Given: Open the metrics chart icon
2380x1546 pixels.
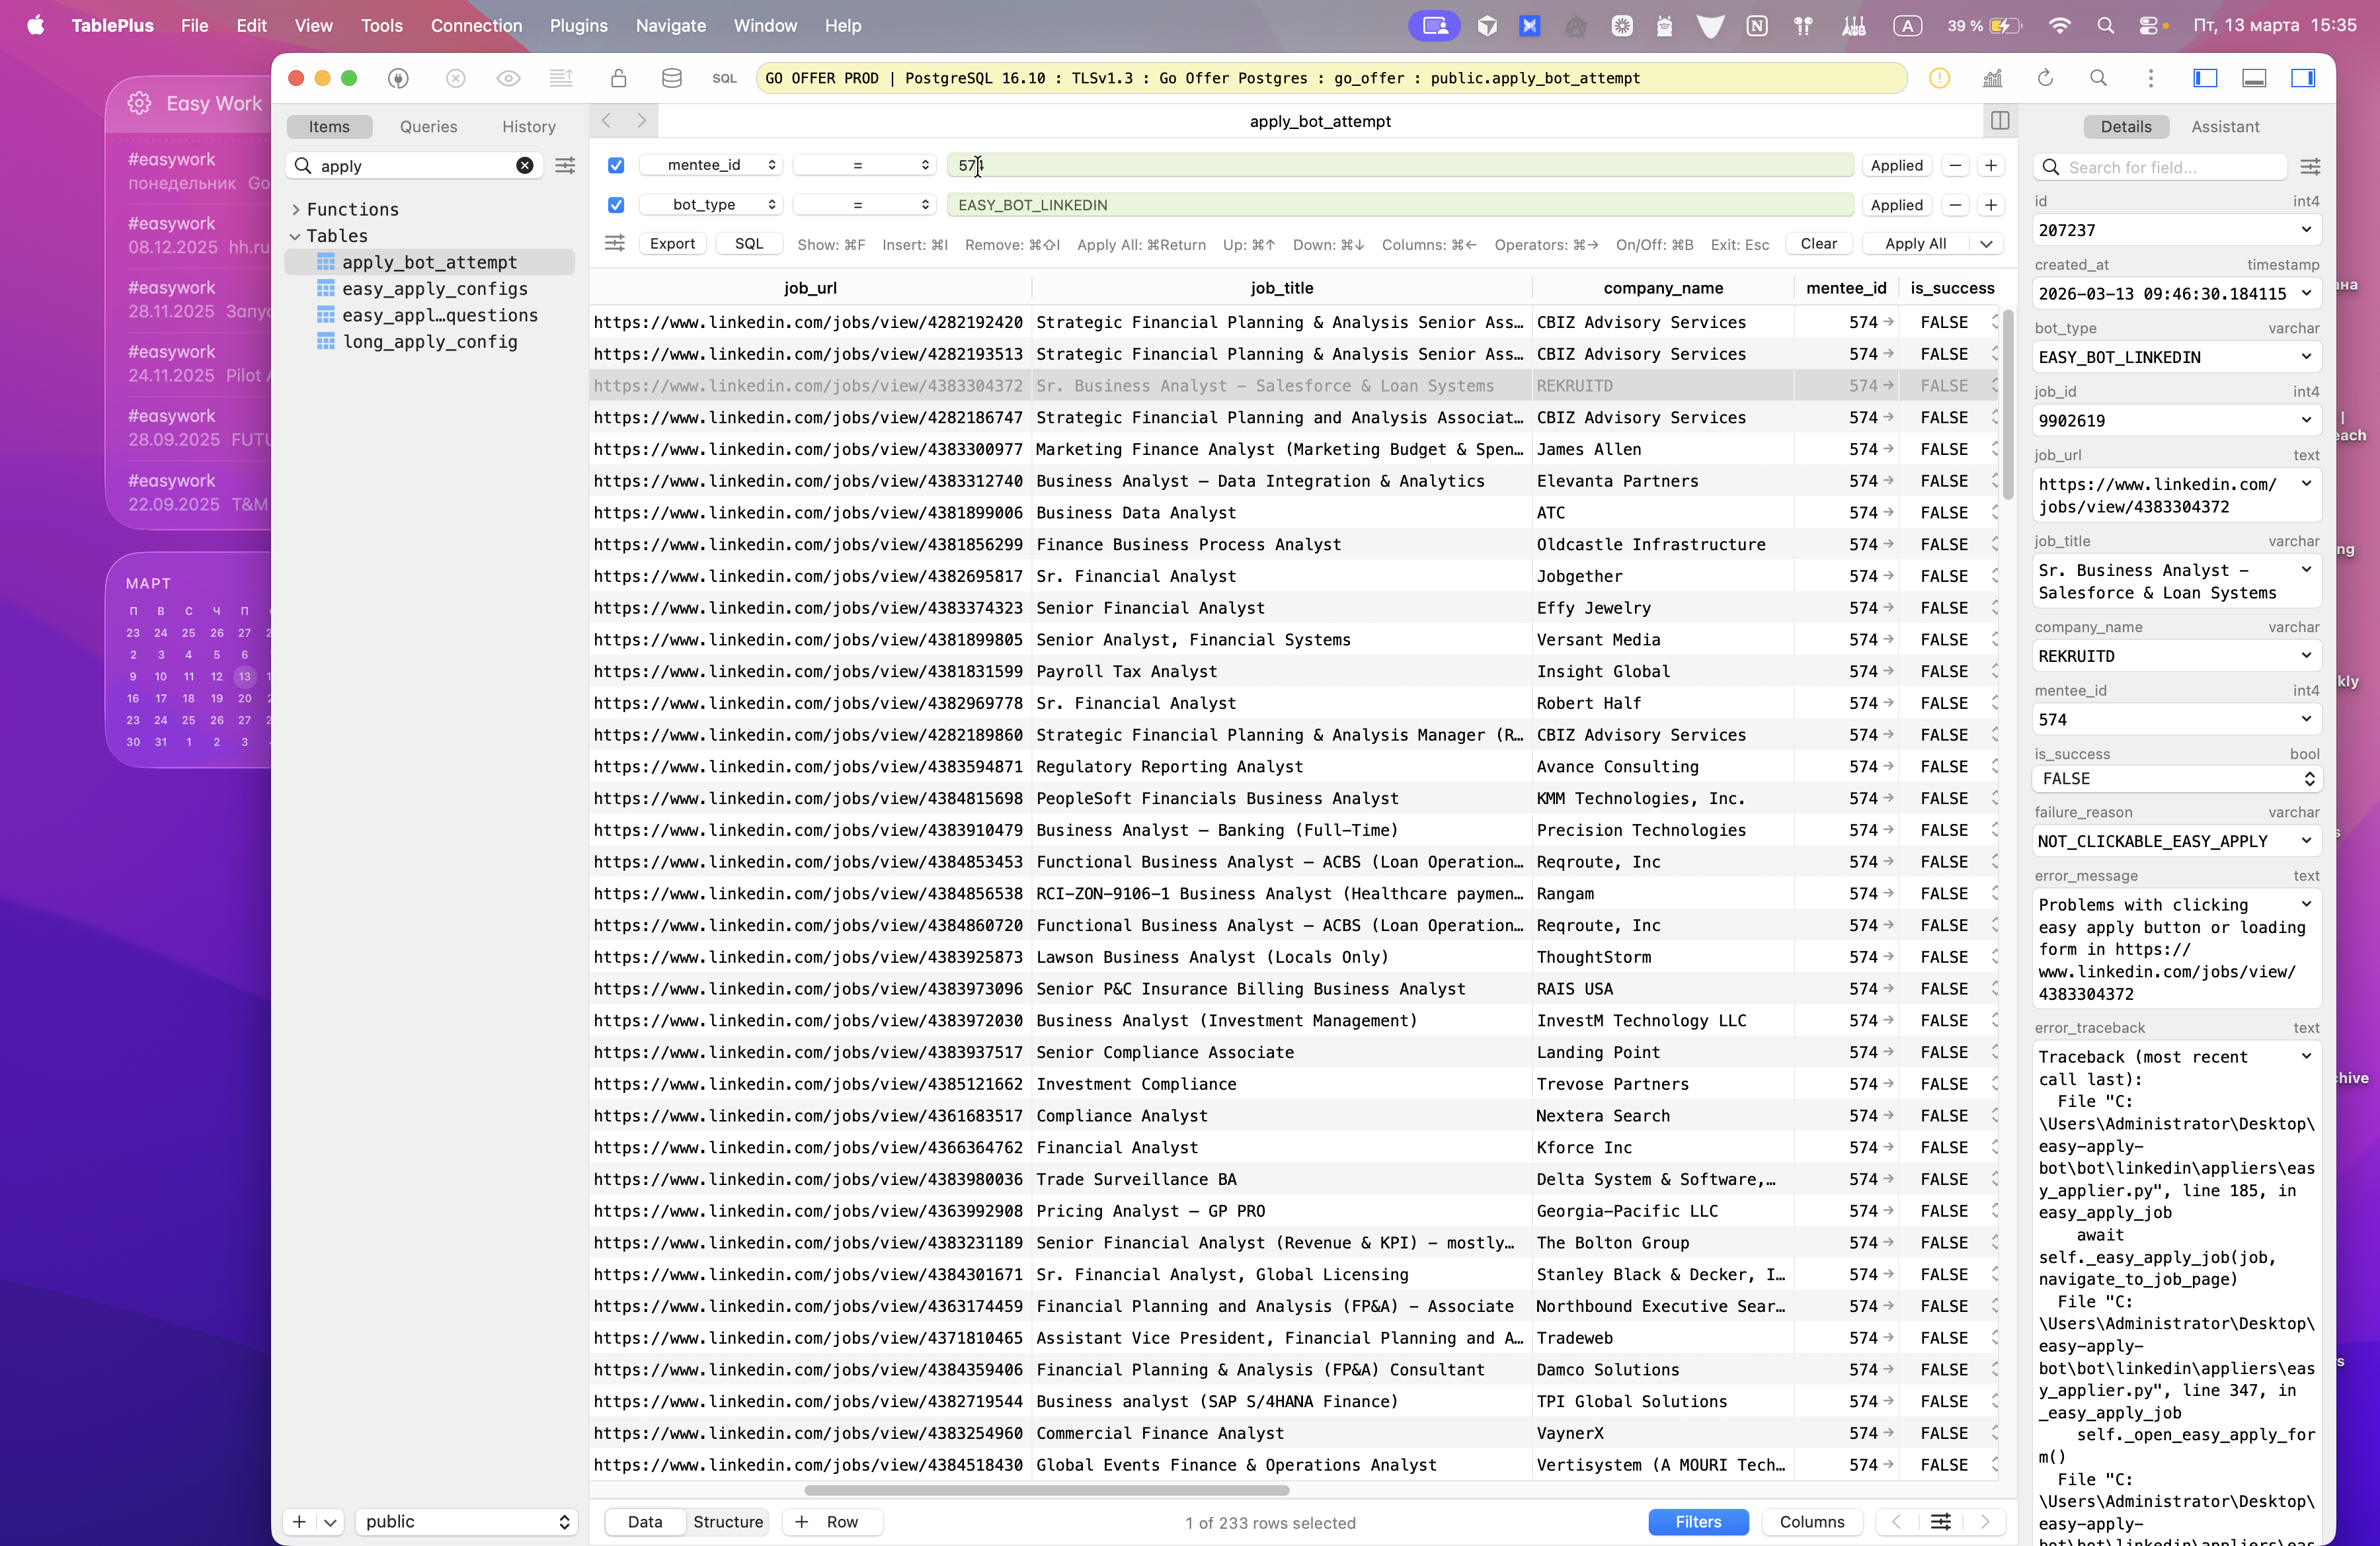Looking at the screenshot, I should coord(1992,78).
